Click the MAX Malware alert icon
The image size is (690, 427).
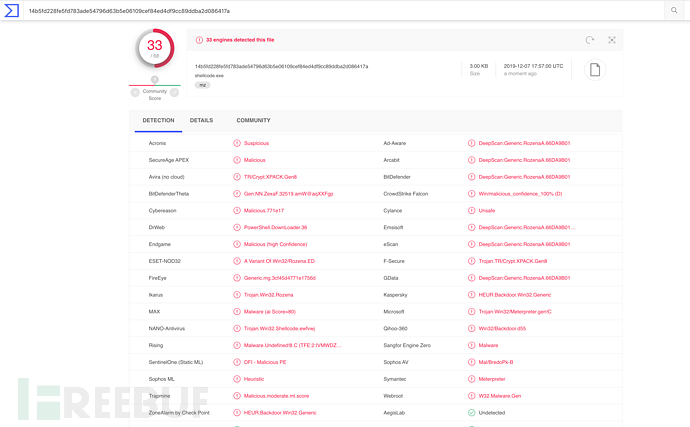(x=237, y=312)
